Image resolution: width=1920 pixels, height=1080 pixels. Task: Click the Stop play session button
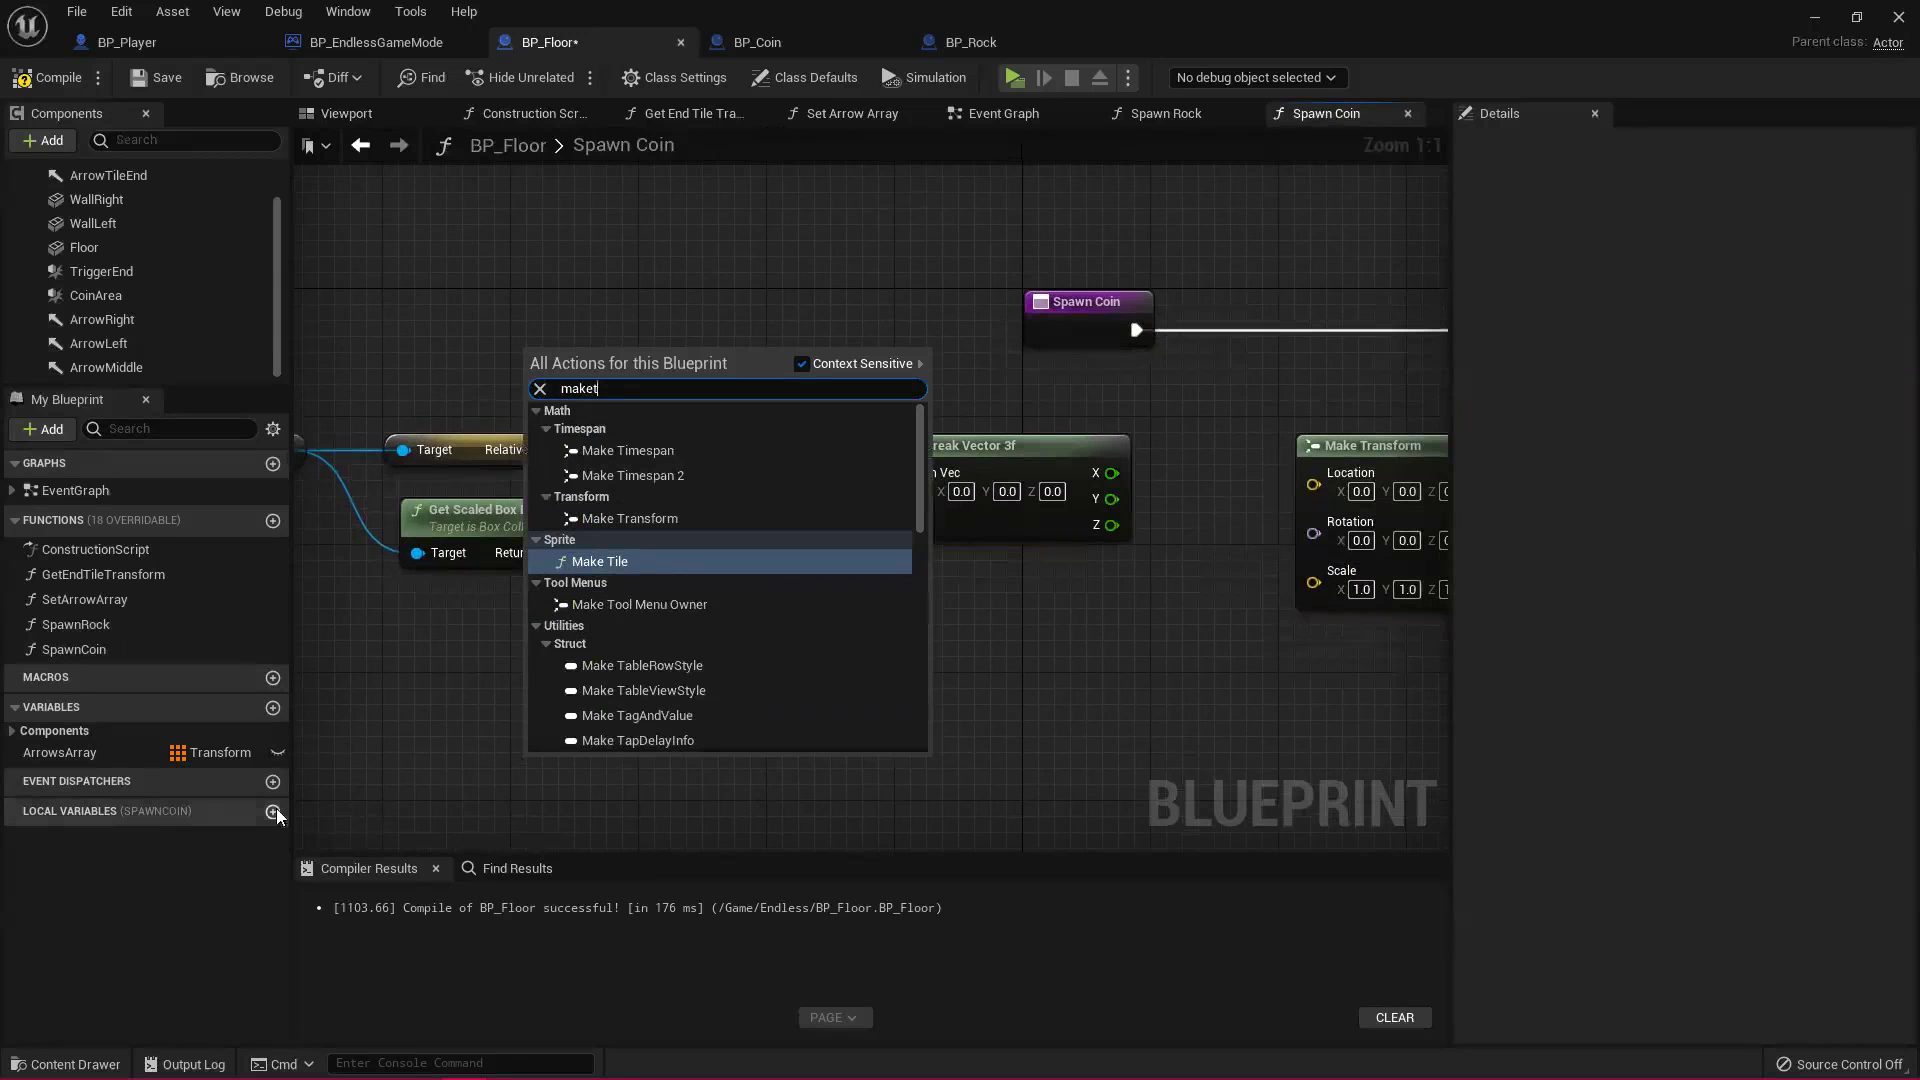coord(1071,78)
